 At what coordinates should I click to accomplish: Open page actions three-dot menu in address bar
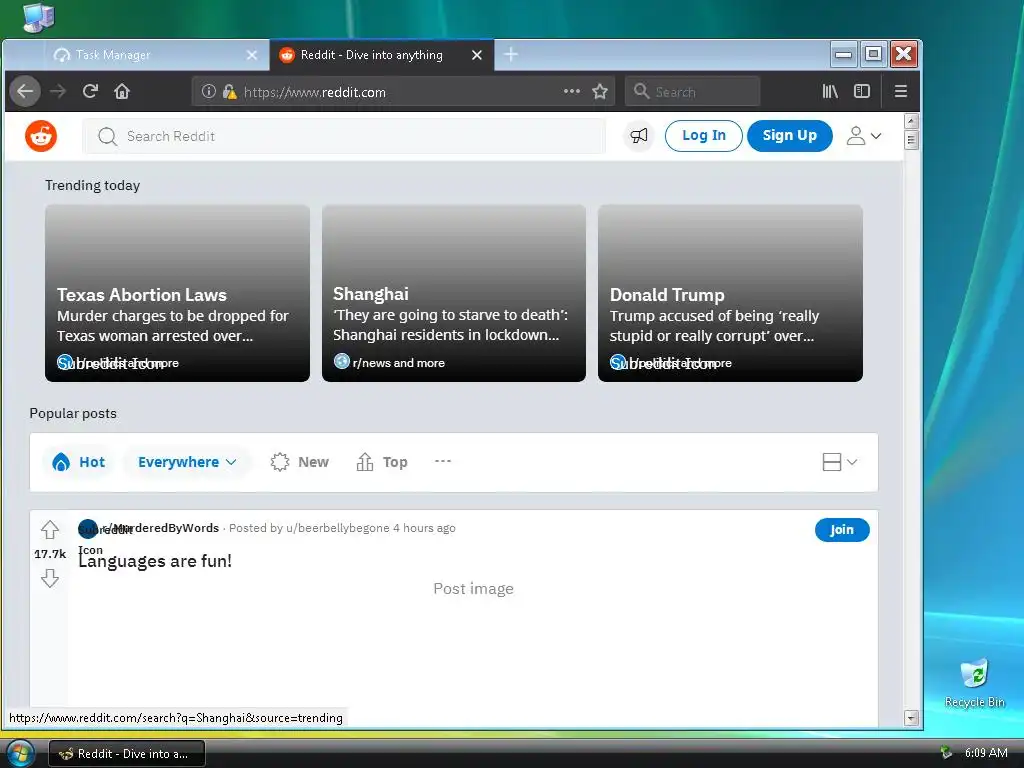pos(571,91)
